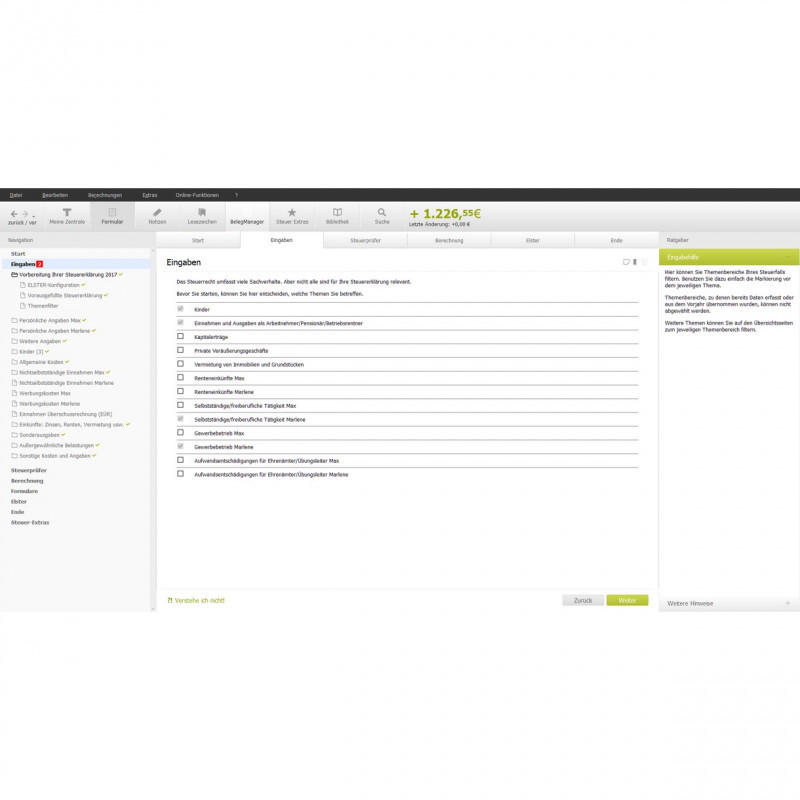Open Steuer Extras star icon
Image resolution: width=800 pixels, height=800 pixels.
coord(292,216)
